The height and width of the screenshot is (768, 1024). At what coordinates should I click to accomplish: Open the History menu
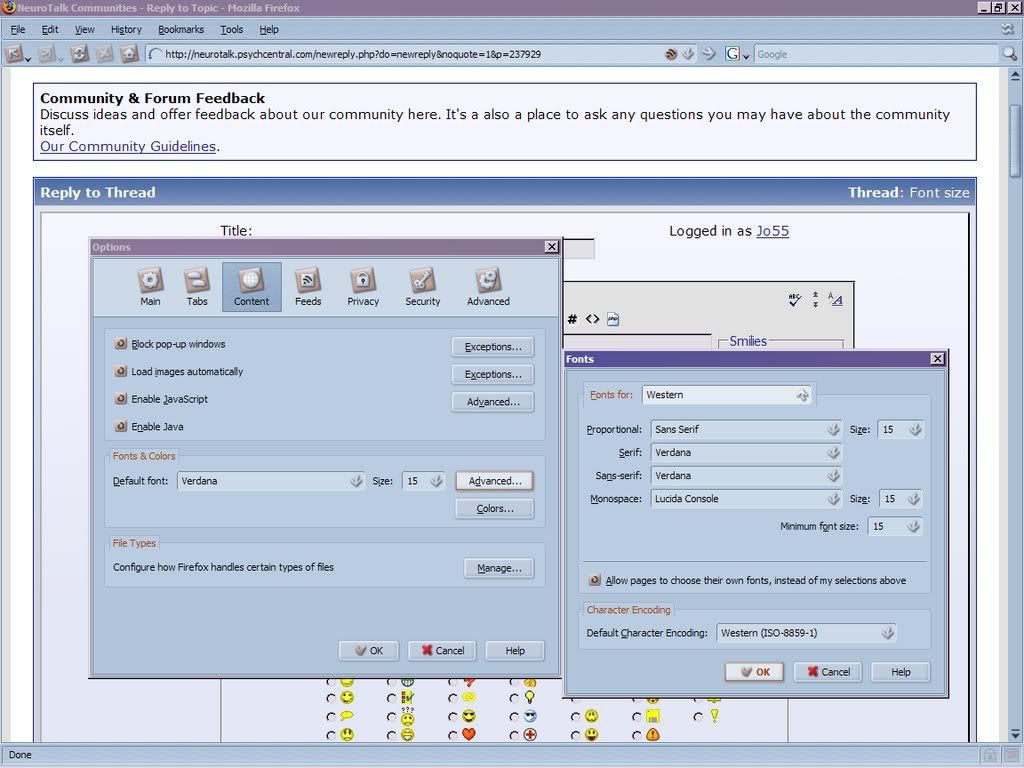click(126, 29)
